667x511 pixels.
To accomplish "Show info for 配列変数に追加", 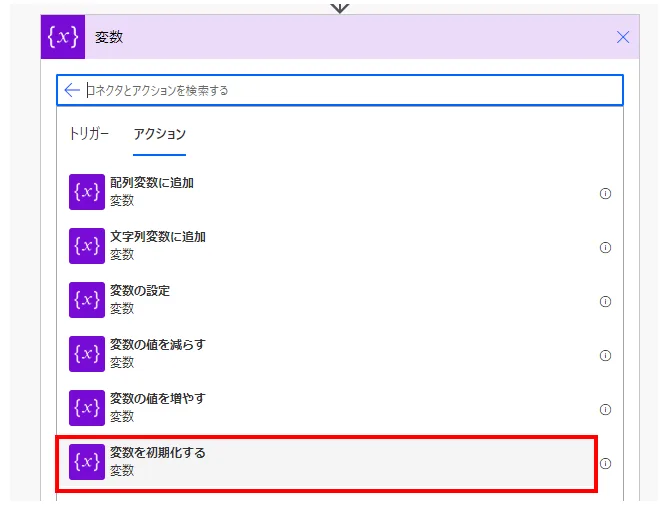I will tap(605, 194).
